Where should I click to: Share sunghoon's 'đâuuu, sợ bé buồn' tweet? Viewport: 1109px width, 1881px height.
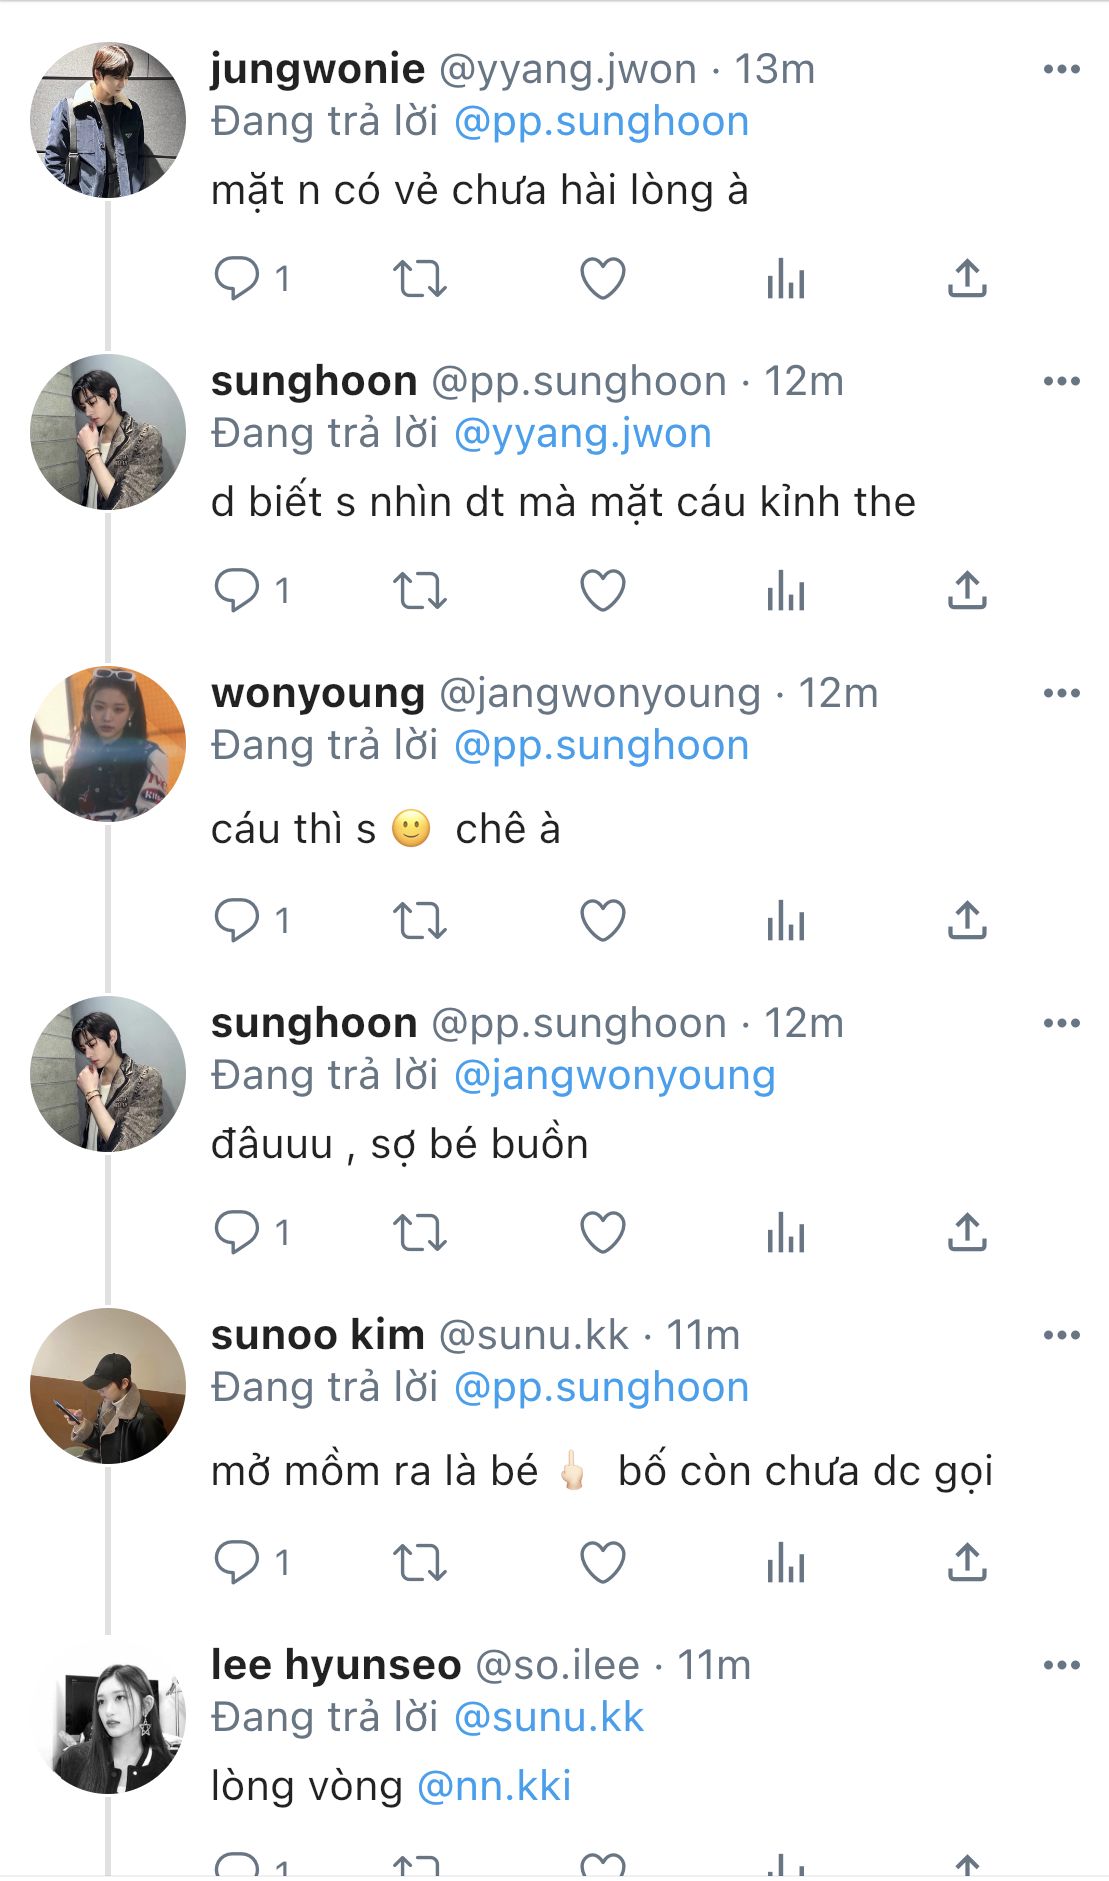pos(967,1233)
